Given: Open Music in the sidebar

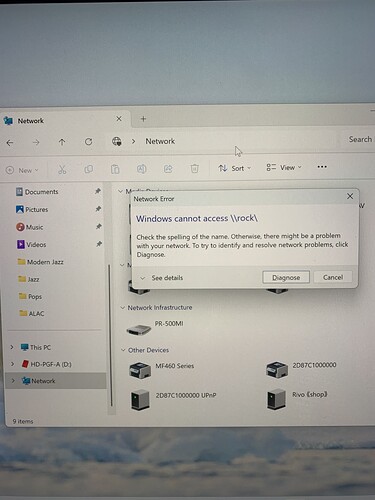Looking at the screenshot, I should 30,227.
